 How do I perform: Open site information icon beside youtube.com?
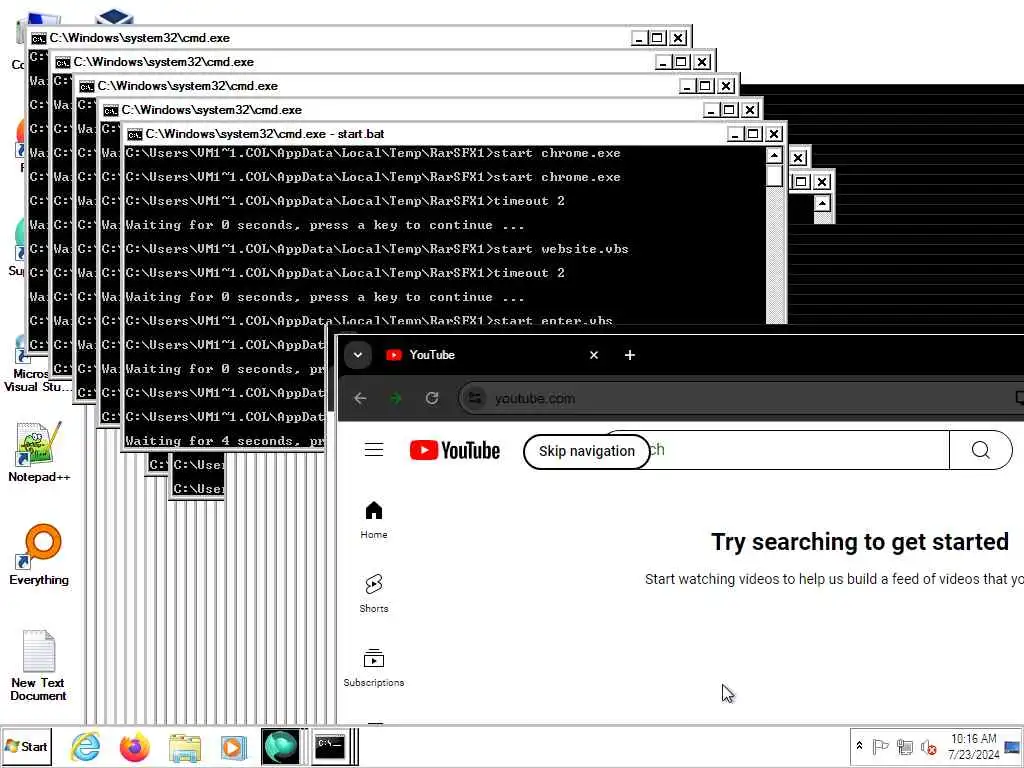click(x=475, y=398)
